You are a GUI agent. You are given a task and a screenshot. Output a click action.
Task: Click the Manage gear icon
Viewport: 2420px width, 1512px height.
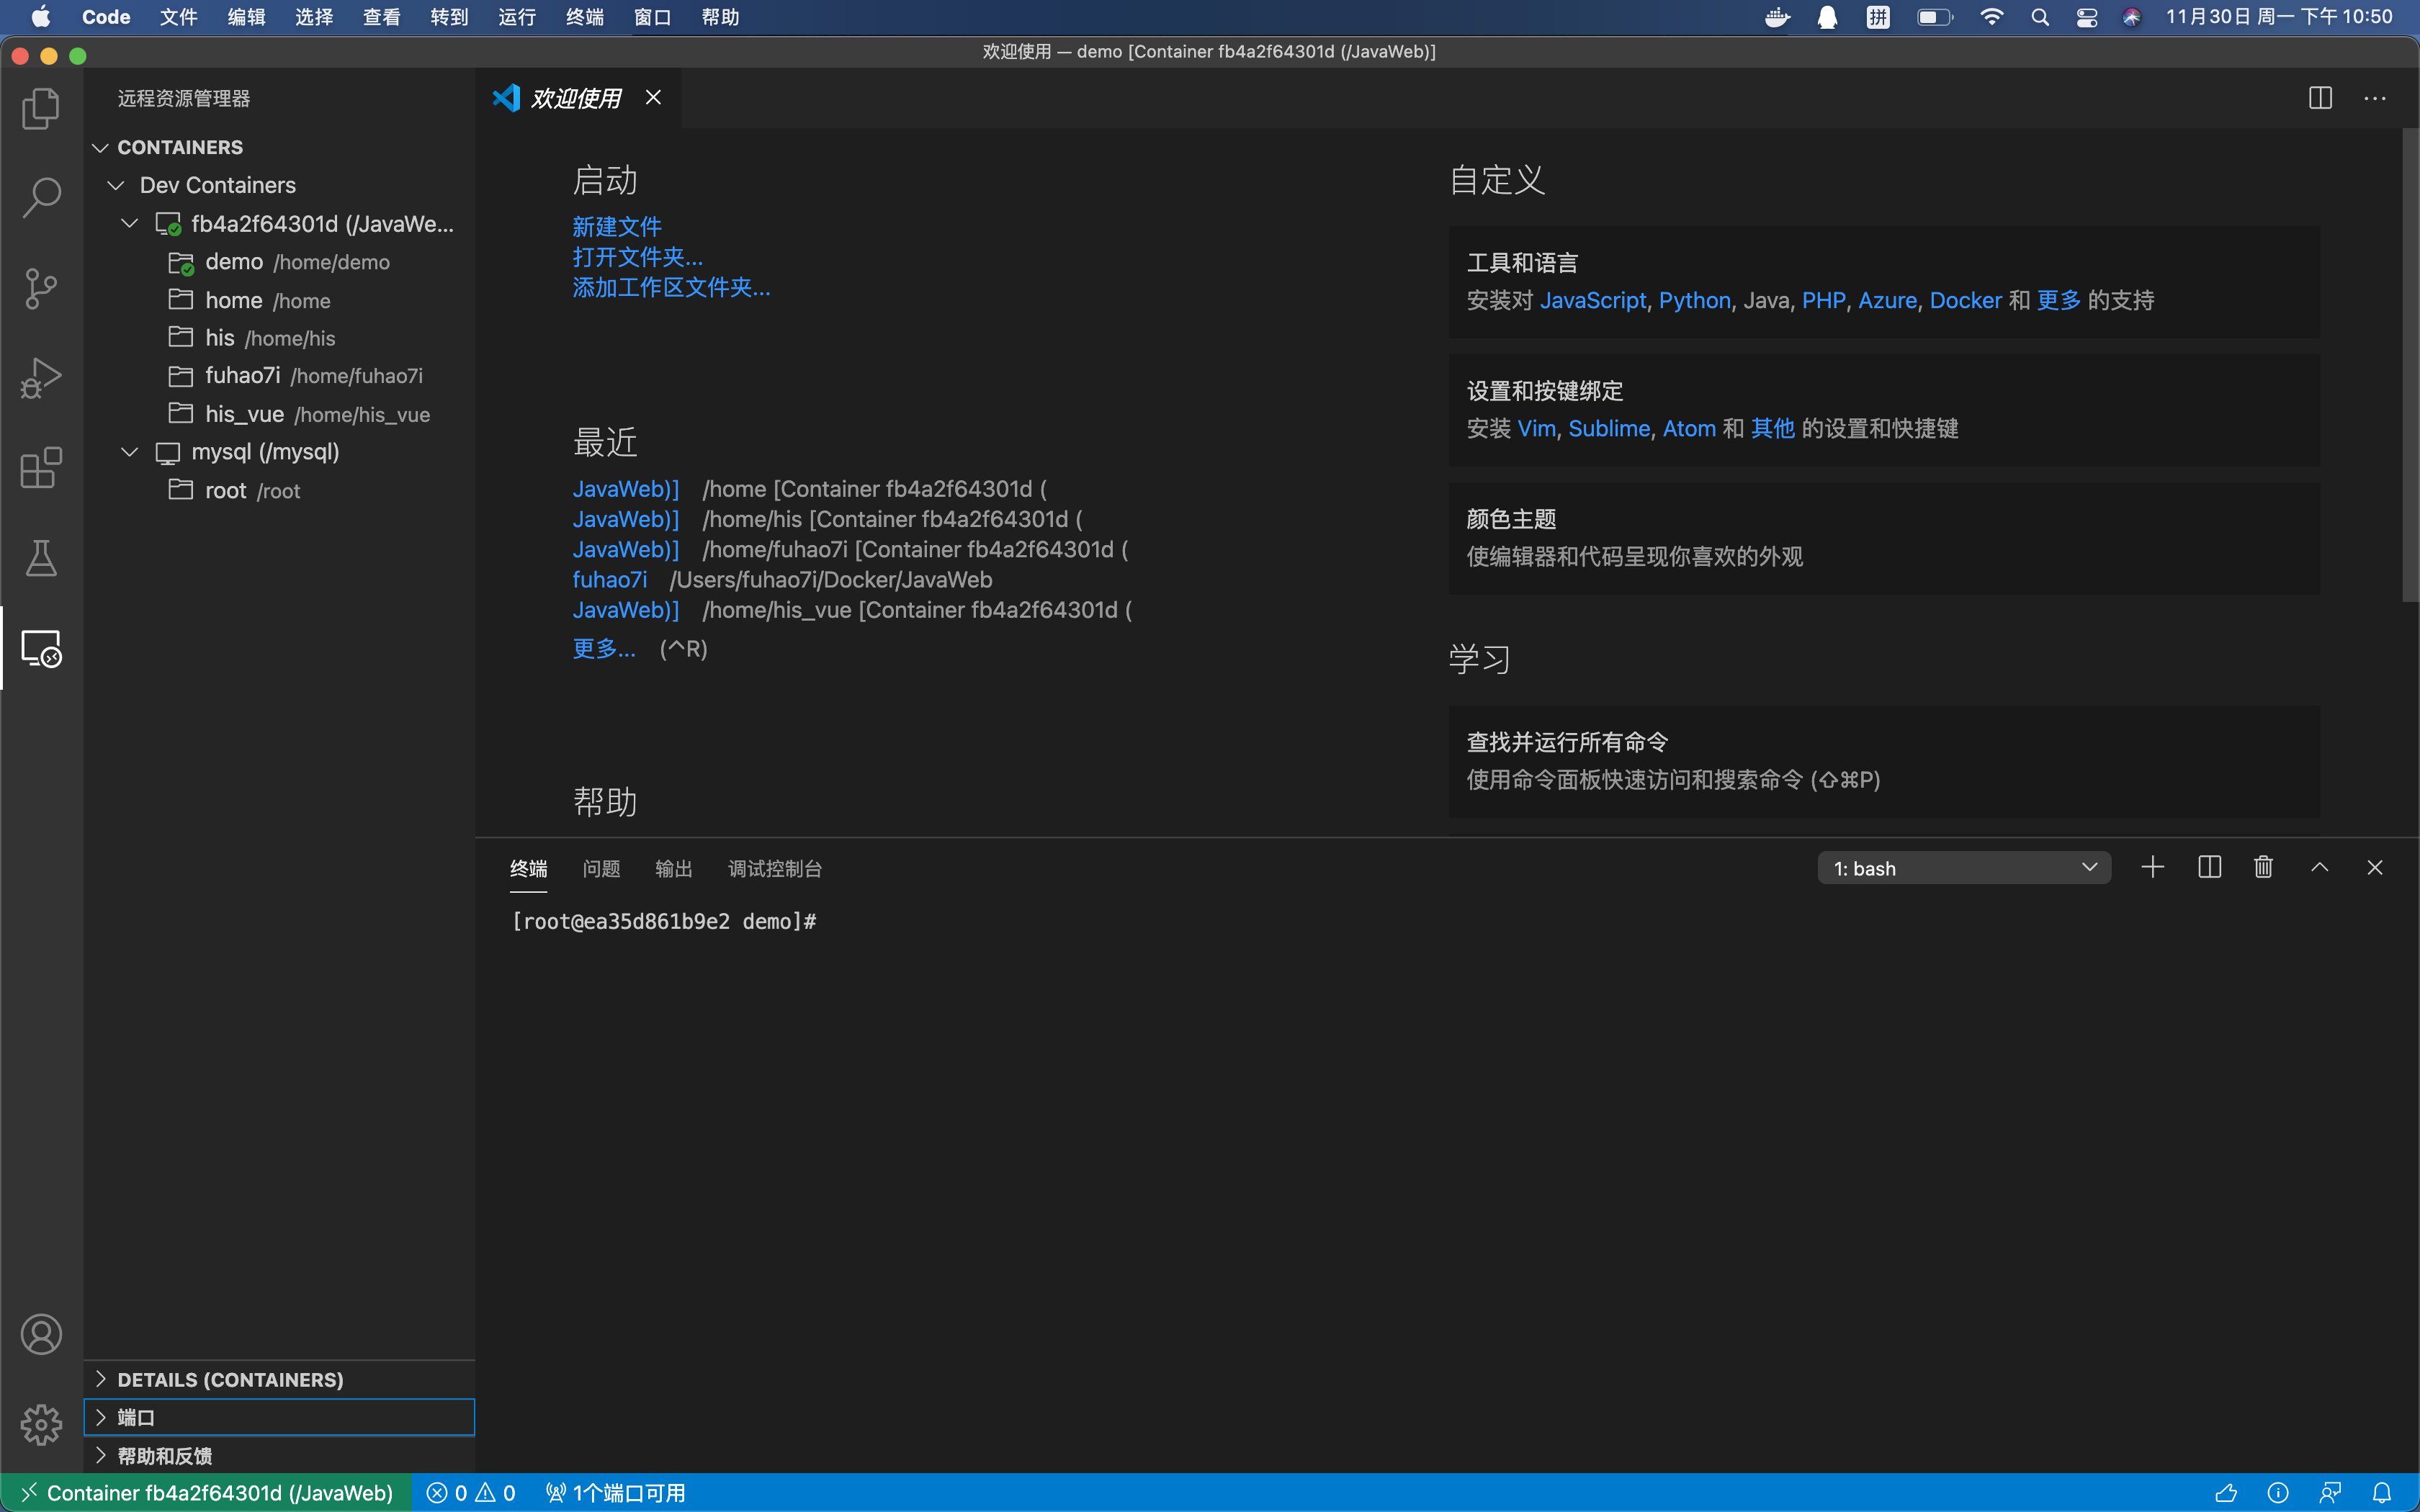click(x=41, y=1424)
